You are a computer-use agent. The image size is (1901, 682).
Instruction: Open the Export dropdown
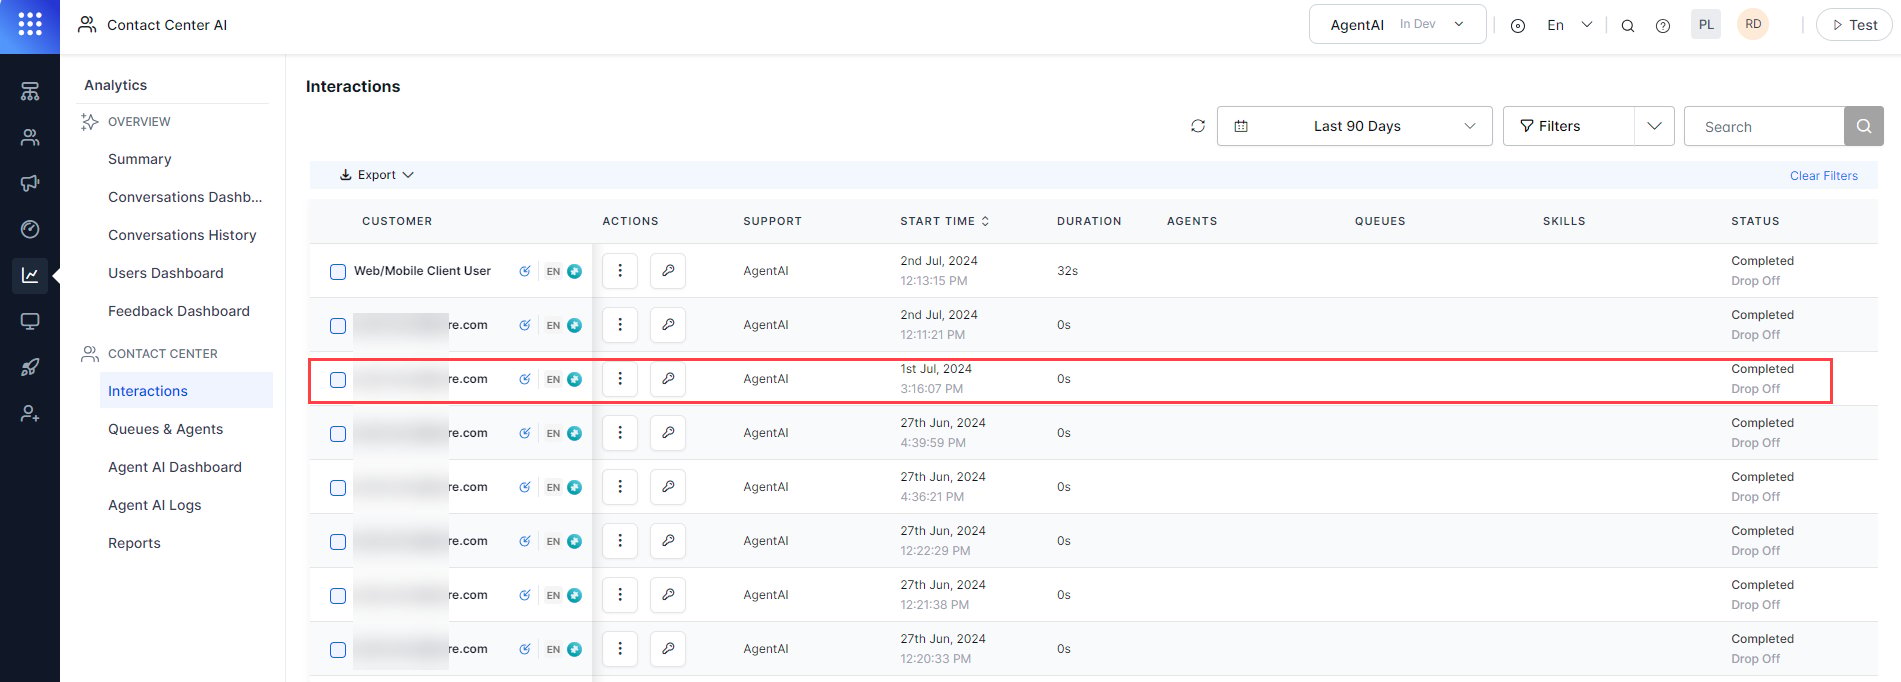[x=376, y=175]
